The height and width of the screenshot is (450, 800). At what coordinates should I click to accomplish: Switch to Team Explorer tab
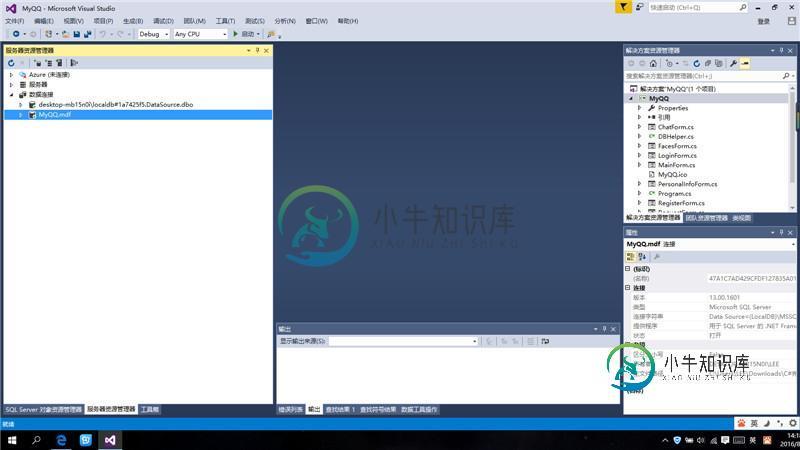[707, 218]
